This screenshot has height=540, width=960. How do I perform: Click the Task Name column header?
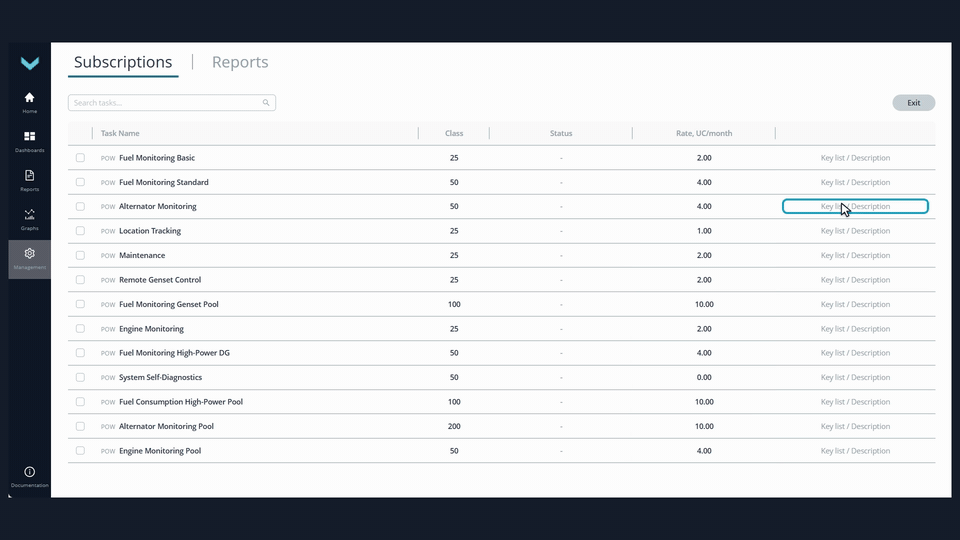tap(120, 133)
